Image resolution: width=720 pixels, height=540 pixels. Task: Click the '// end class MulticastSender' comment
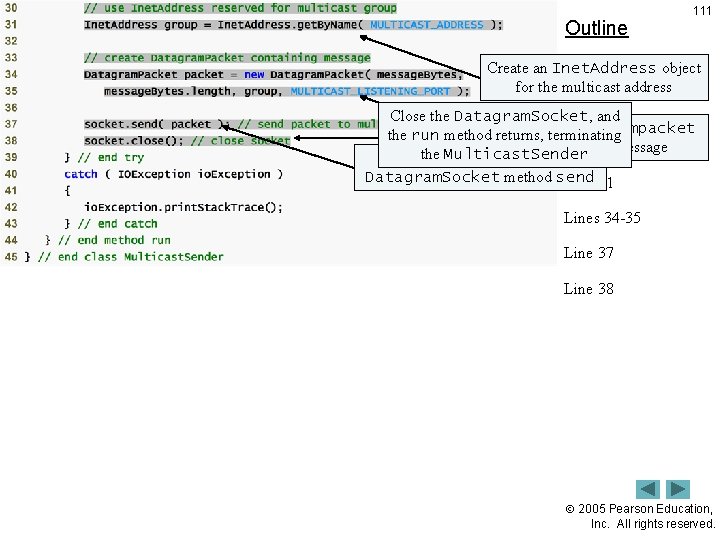tap(131, 257)
